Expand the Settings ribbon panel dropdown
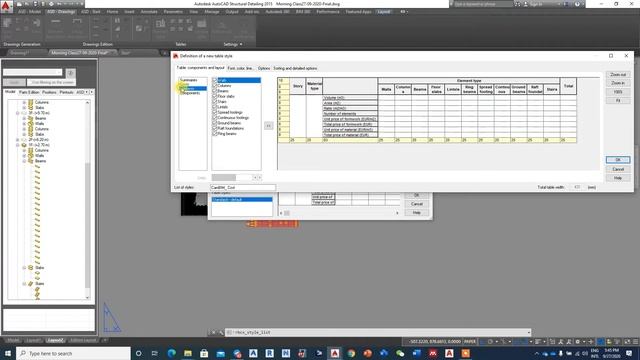640x360 pixels. [x=233, y=44]
